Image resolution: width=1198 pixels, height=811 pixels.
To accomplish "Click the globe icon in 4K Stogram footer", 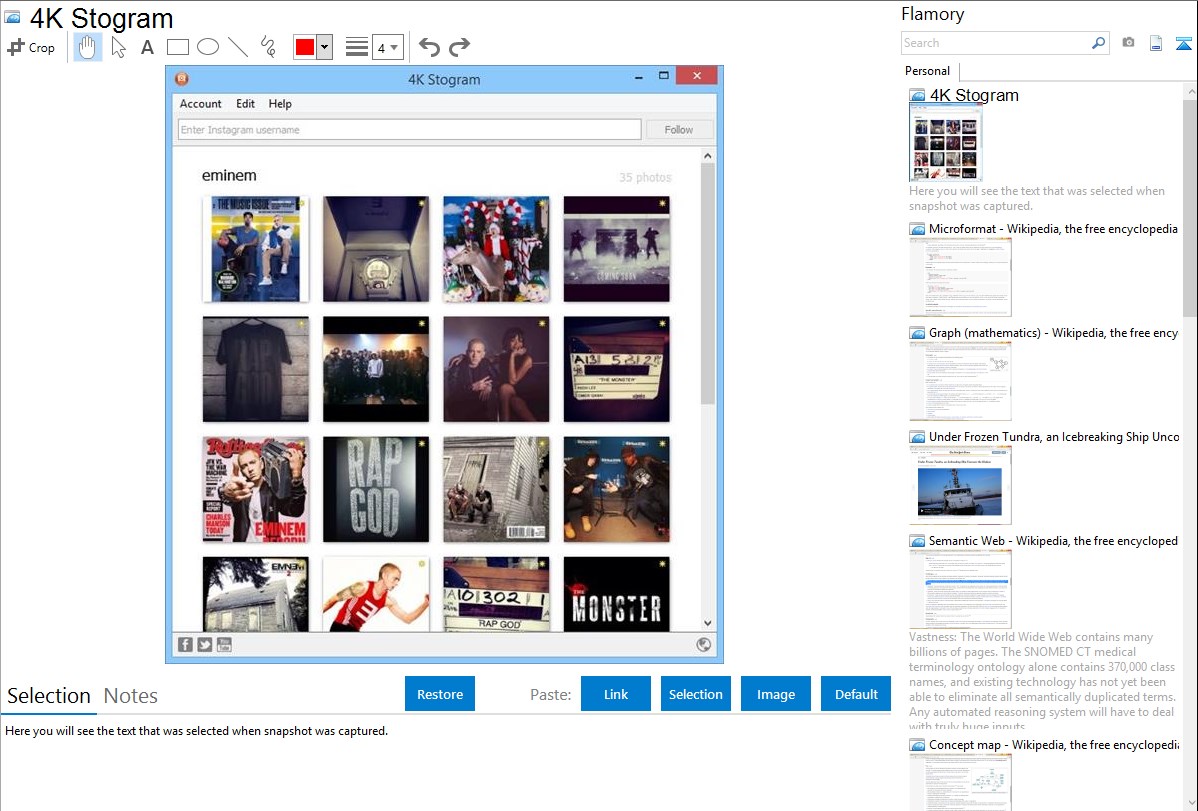I will [704, 644].
